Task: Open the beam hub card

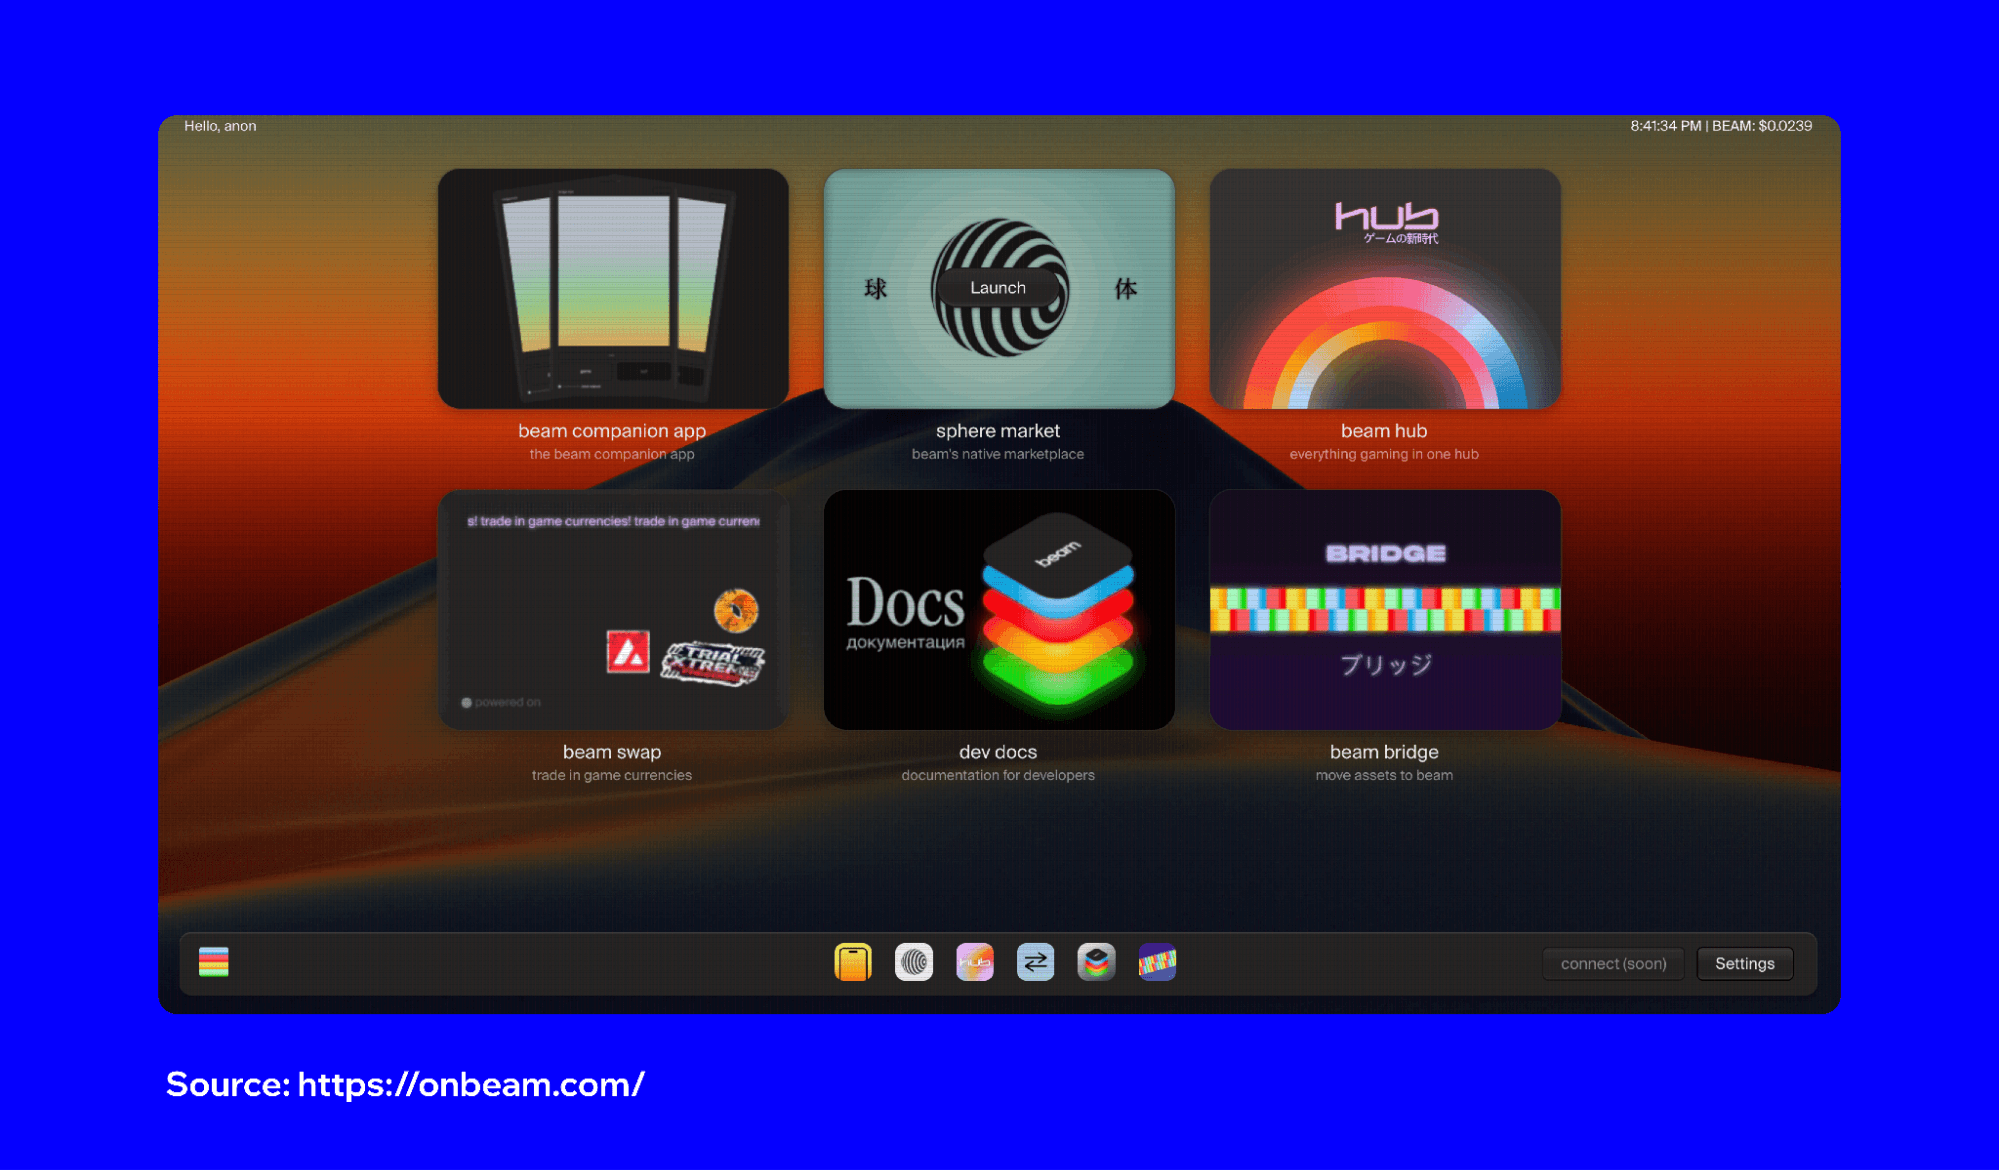Action: coord(1385,289)
